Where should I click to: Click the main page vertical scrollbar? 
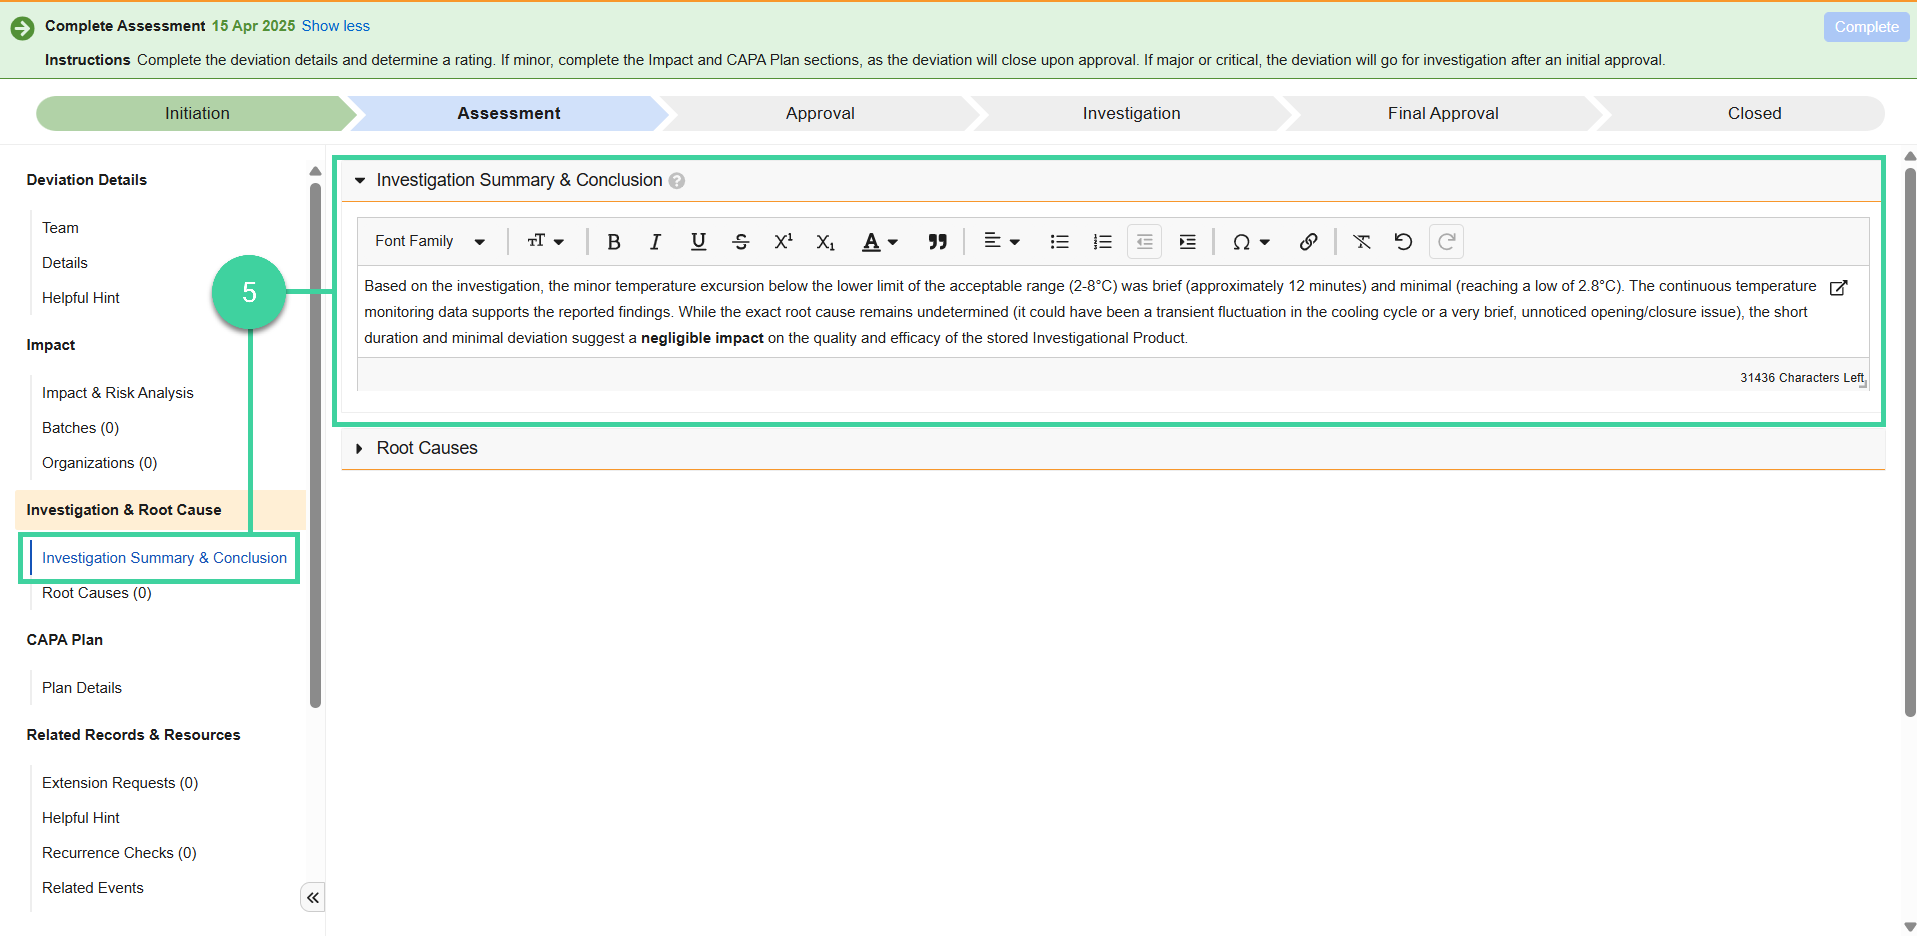click(x=1910, y=440)
